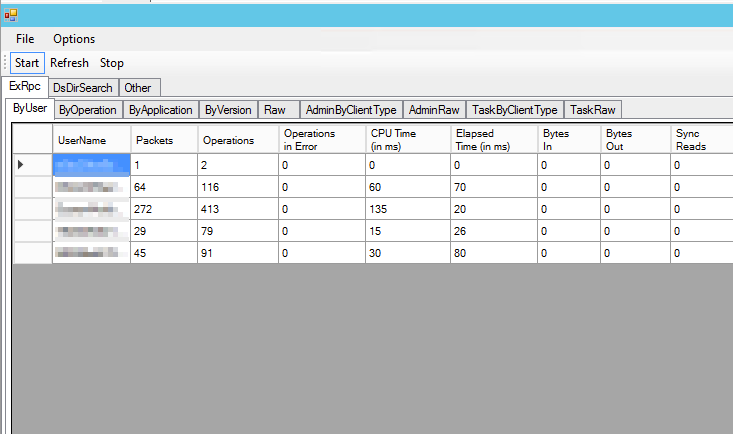This screenshot has height=434, width=733.
Task: Open the ByOperation sub-tab
Action: coord(87,110)
